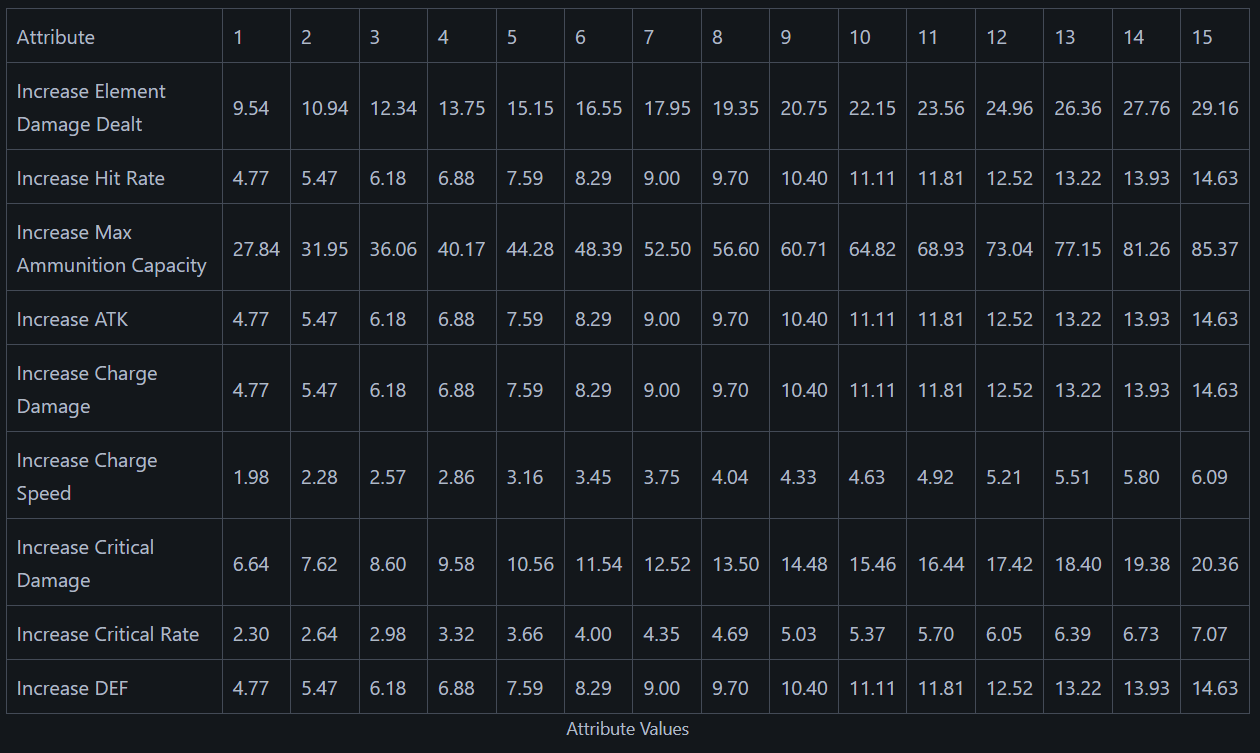This screenshot has height=753, width=1260.
Task: Click value 22.15 in Element Damage row
Action: click(872, 108)
